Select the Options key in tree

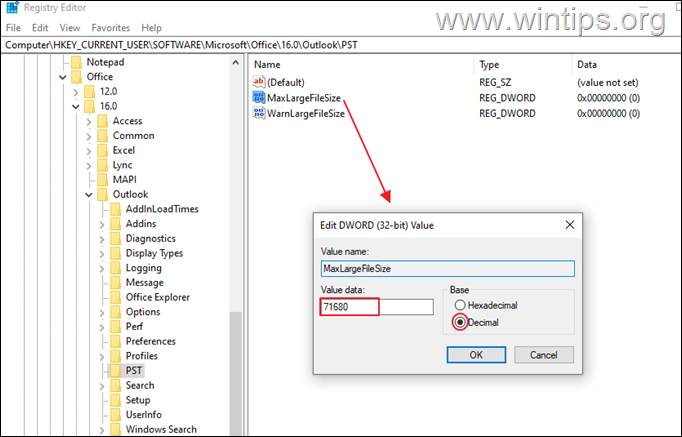click(143, 312)
